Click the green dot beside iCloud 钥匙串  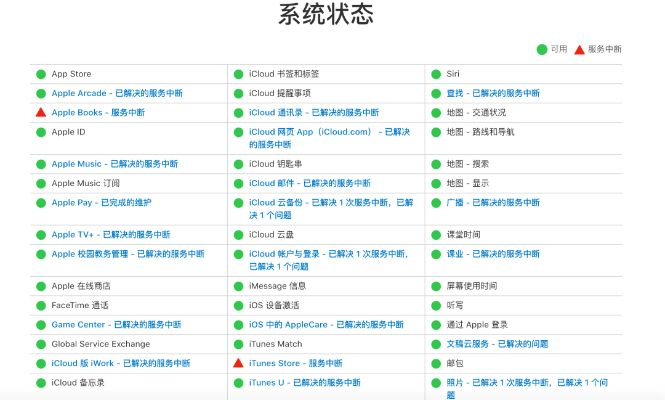pyautogui.click(x=238, y=164)
